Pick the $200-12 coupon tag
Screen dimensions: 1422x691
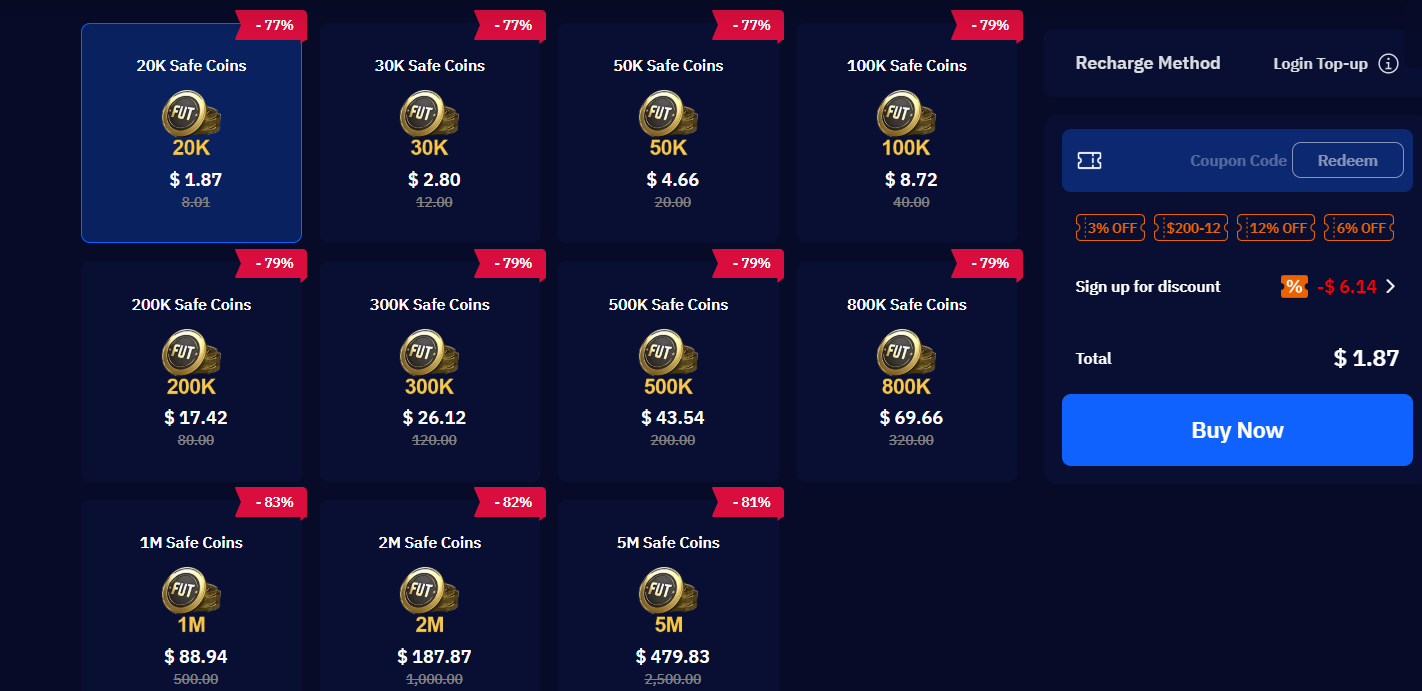tap(1193, 228)
